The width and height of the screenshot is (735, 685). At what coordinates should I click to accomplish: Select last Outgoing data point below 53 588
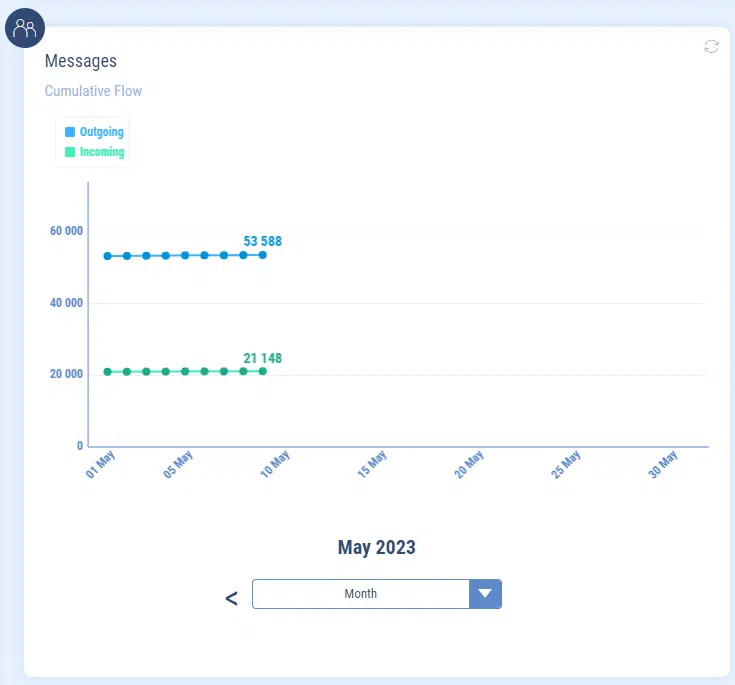point(263,255)
